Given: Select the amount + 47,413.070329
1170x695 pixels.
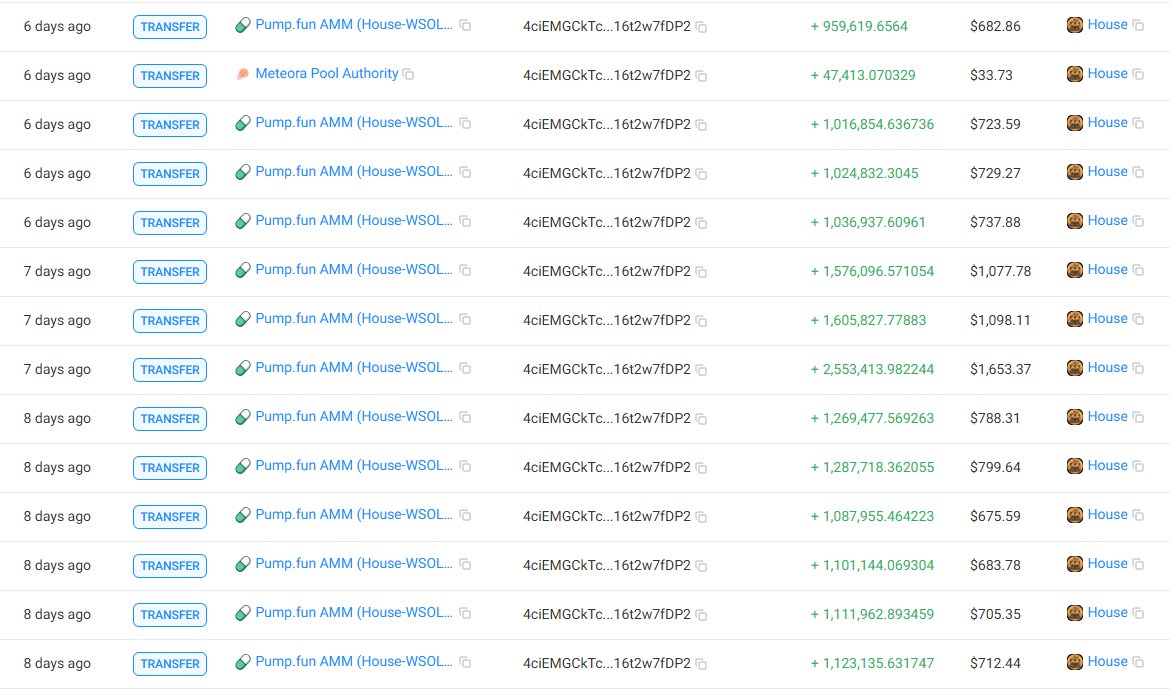Looking at the screenshot, I should click(863, 75).
